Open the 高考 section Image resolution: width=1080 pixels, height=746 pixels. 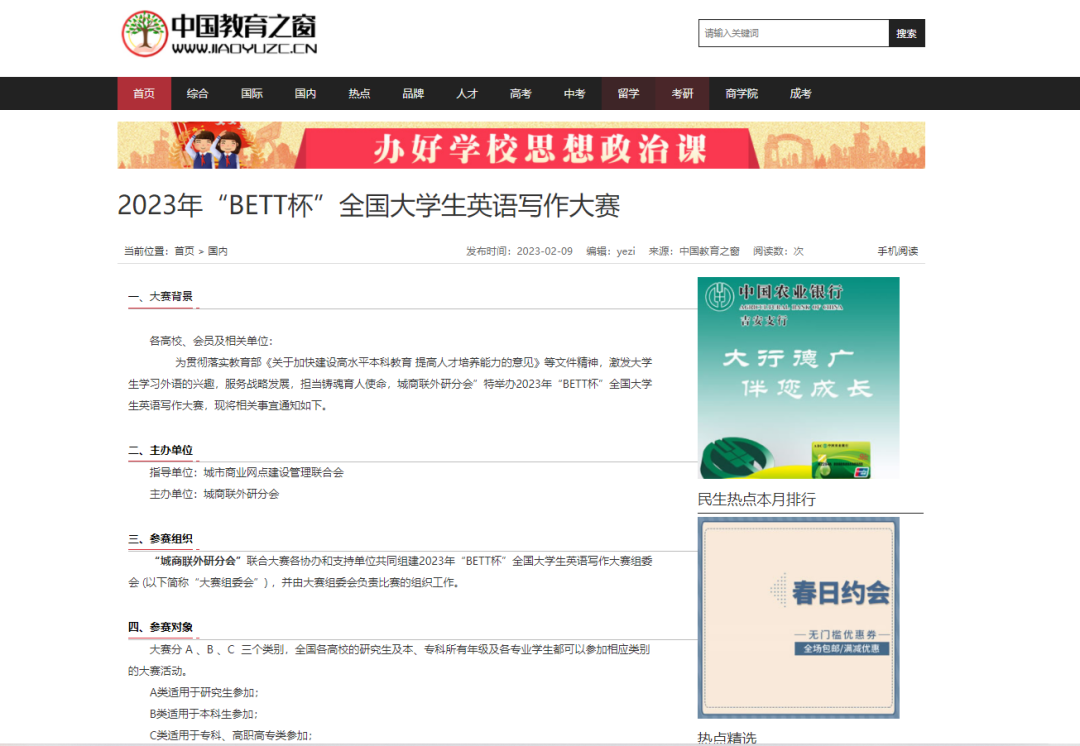520,93
